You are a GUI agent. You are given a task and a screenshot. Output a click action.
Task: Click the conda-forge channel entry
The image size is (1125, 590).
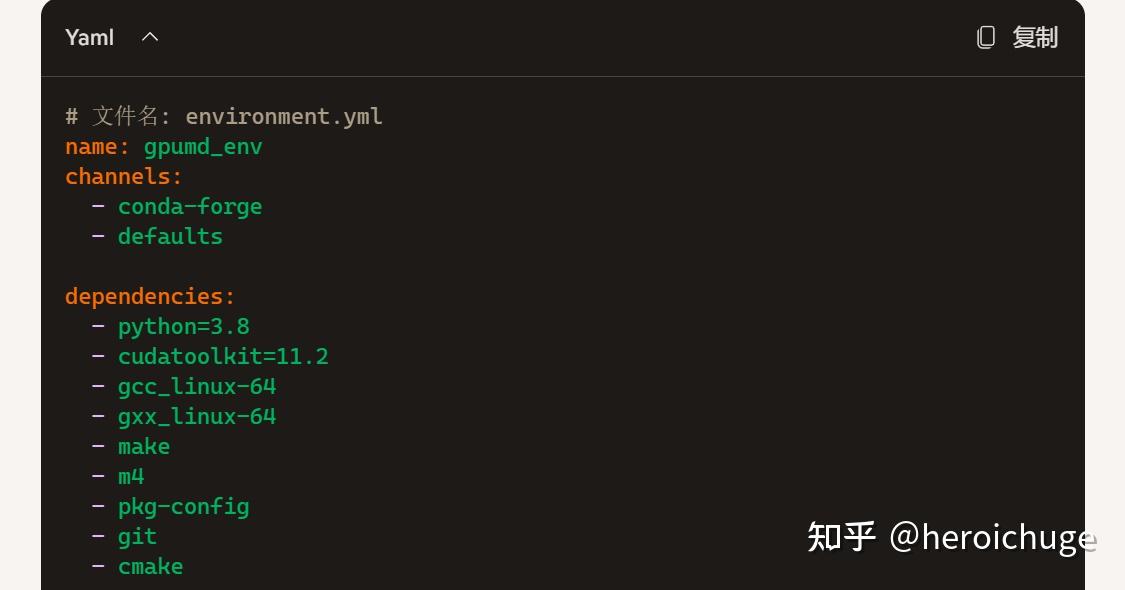pos(190,206)
